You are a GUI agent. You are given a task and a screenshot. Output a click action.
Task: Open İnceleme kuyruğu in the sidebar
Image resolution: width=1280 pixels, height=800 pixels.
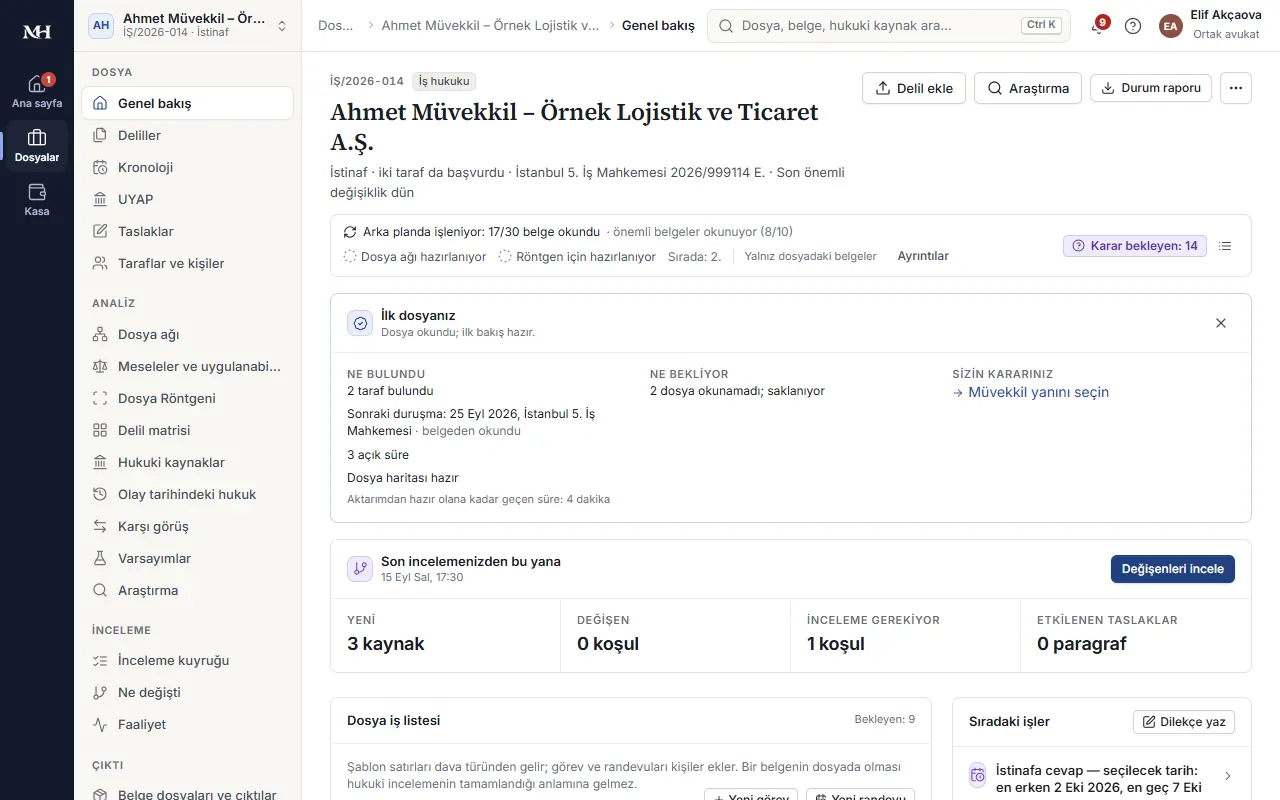click(187, 660)
